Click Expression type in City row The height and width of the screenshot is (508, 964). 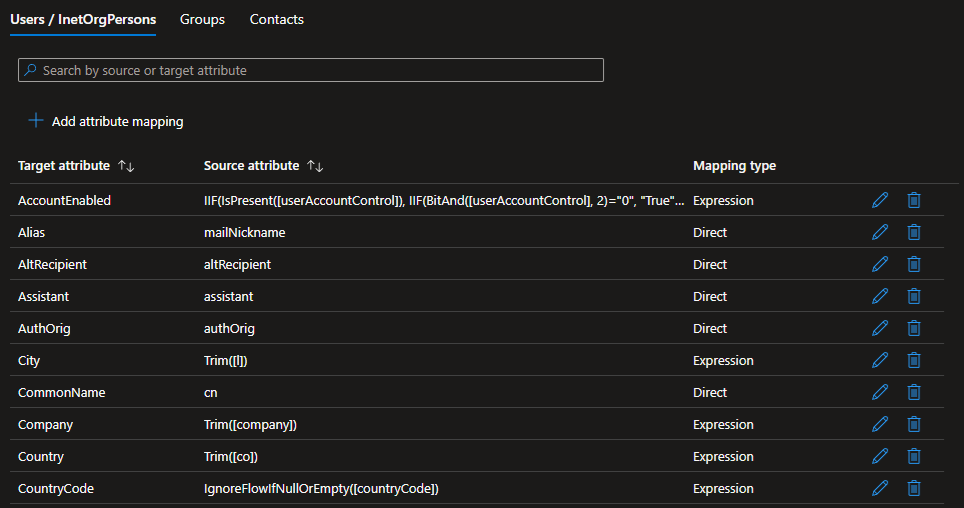pyautogui.click(x=723, y=360)
